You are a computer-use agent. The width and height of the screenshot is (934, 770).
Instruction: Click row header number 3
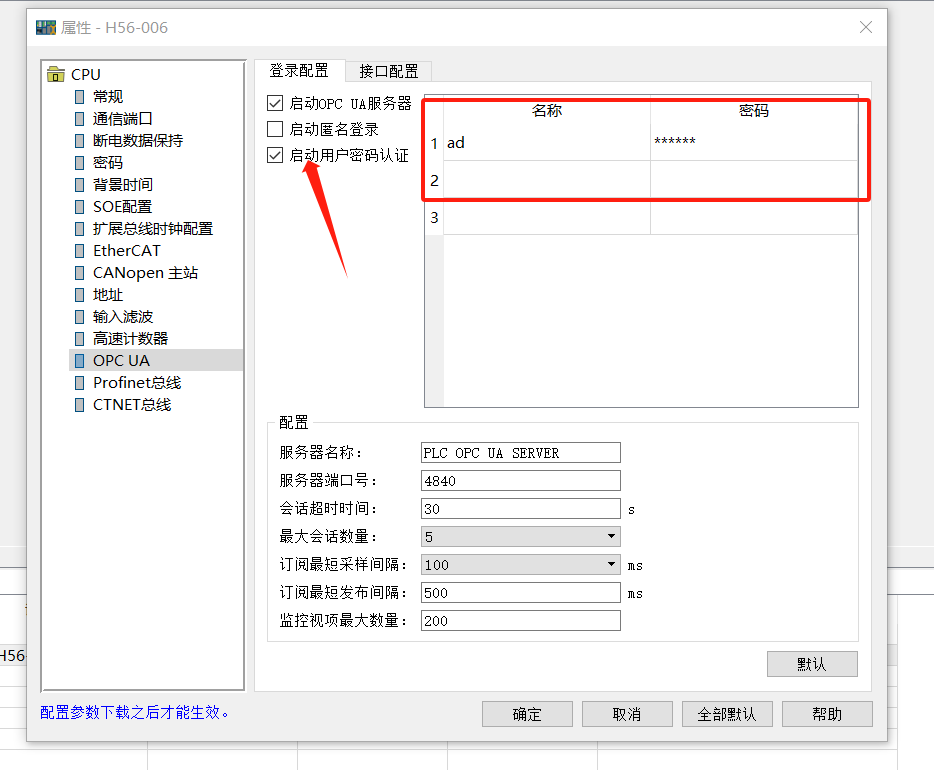click(434, 217)
